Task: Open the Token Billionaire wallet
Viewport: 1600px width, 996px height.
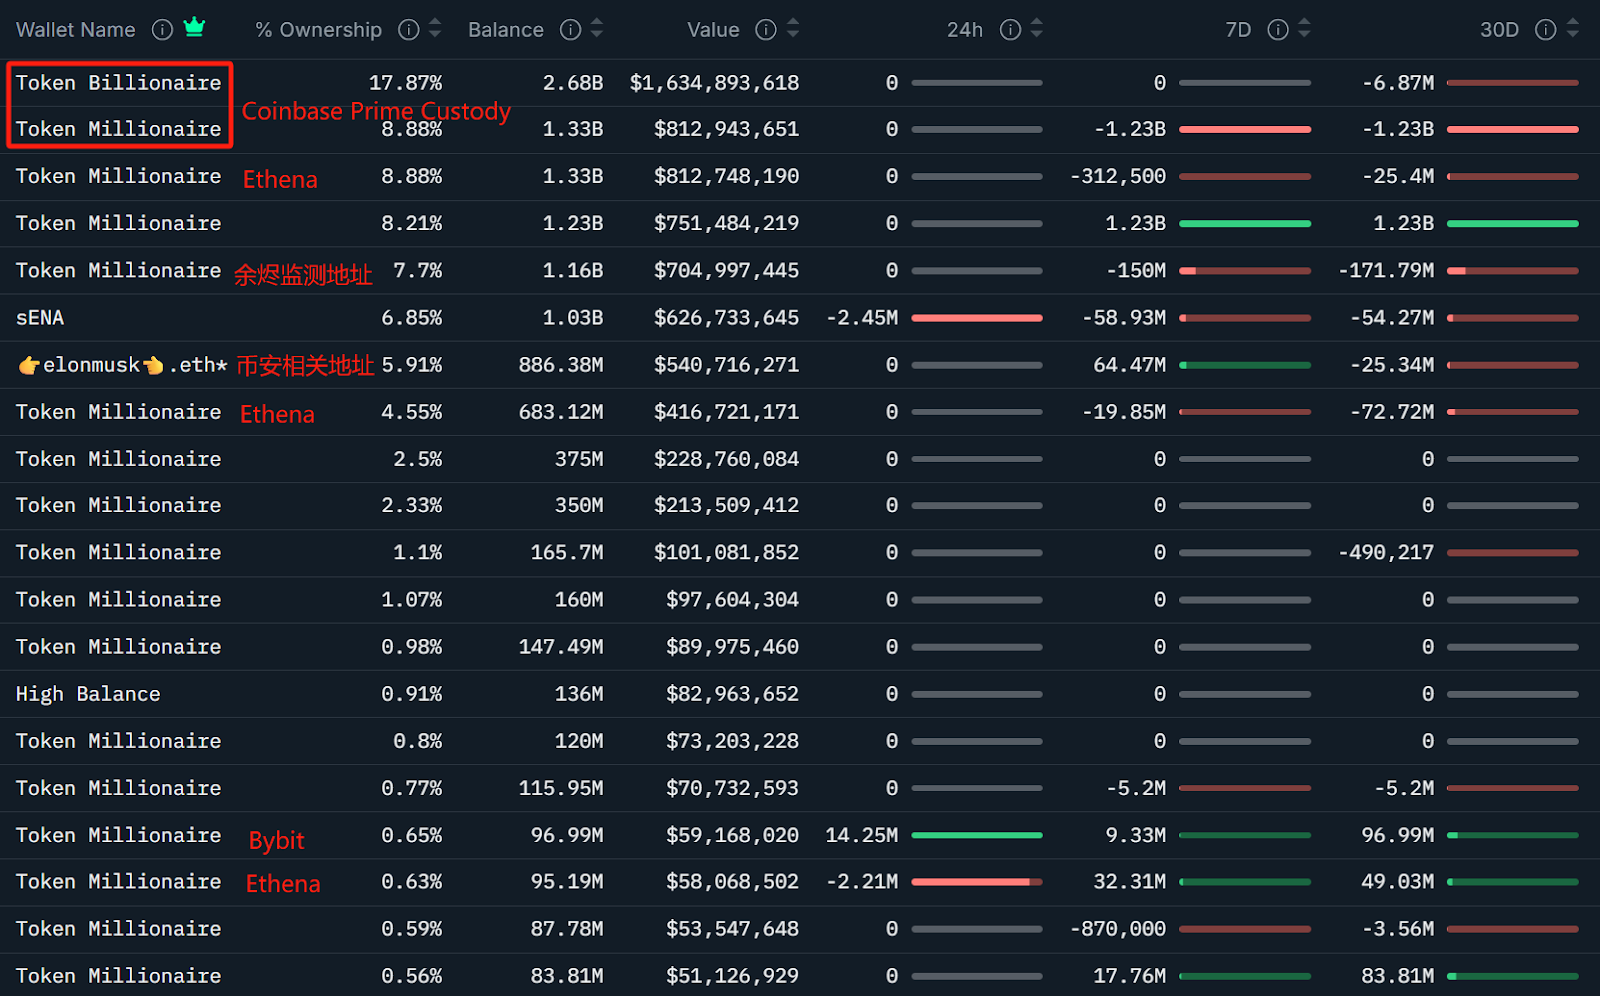Action: [118, 83]
